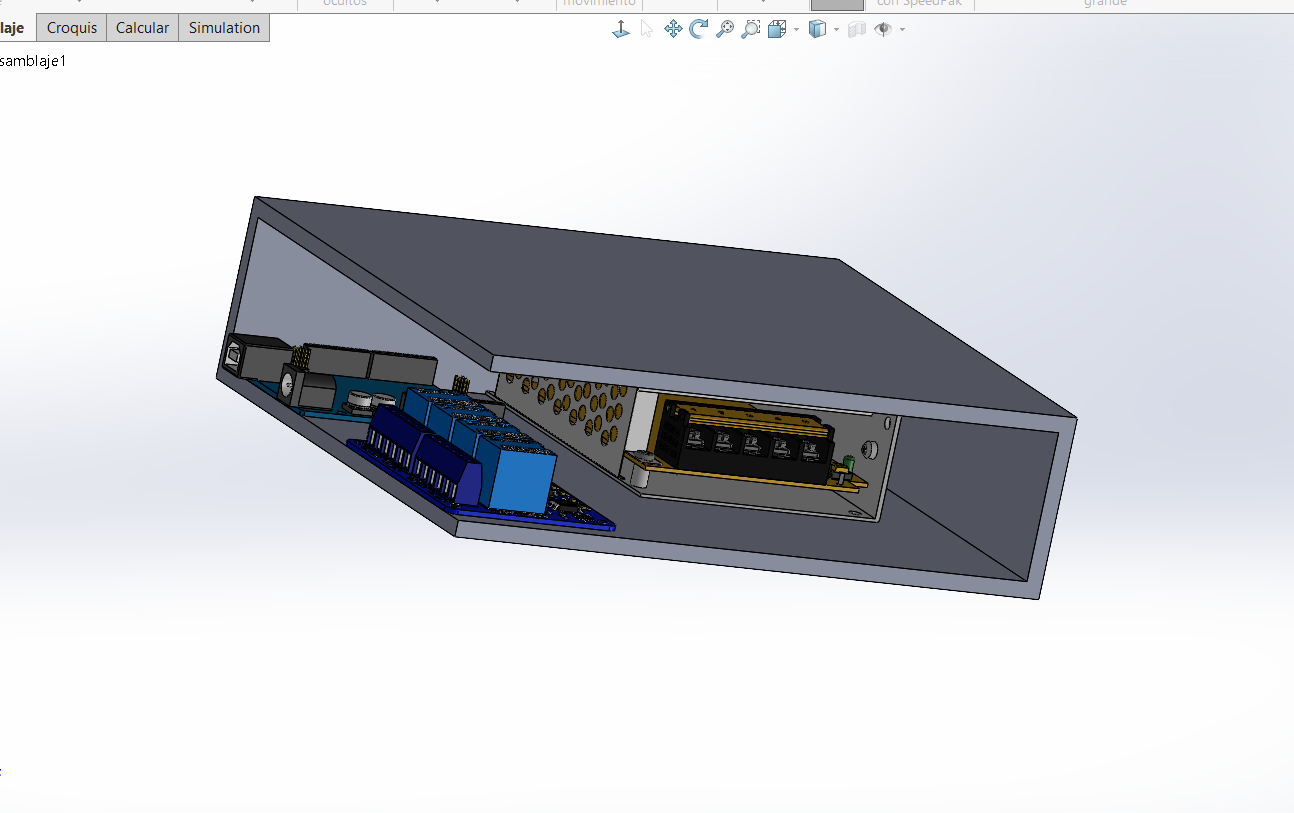Click the Display Style cube icon
Screen dimensions: 1294x813
(817, 29)
